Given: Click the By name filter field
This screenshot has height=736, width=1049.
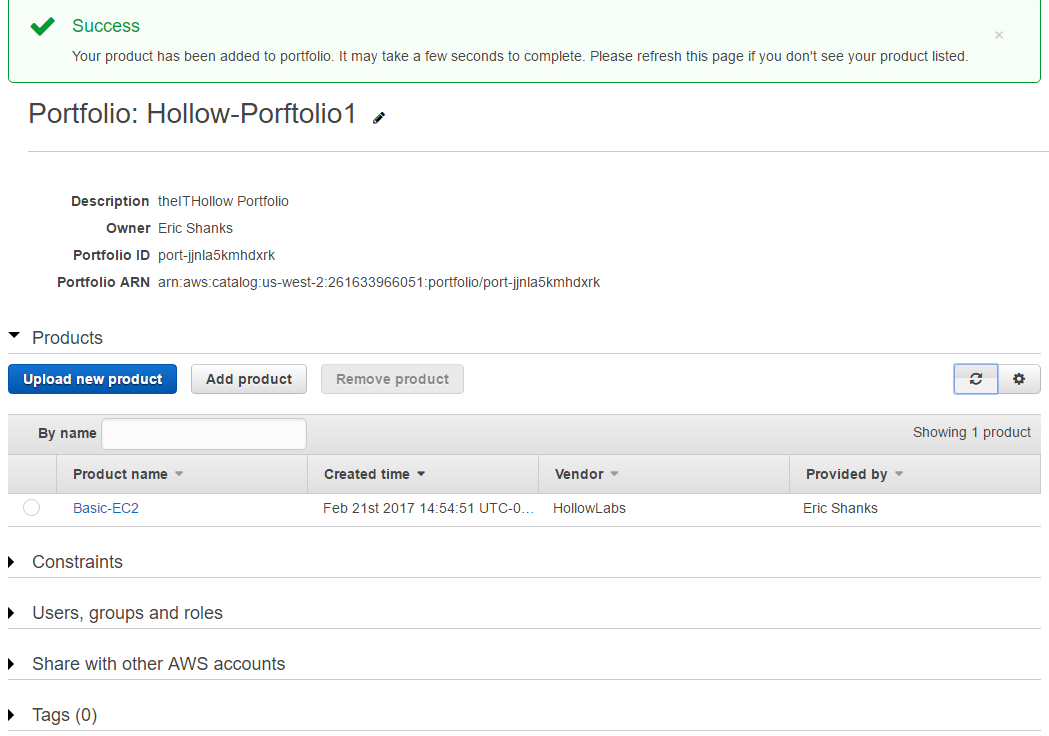Looking at the screenshot, I should pos(204,433).
